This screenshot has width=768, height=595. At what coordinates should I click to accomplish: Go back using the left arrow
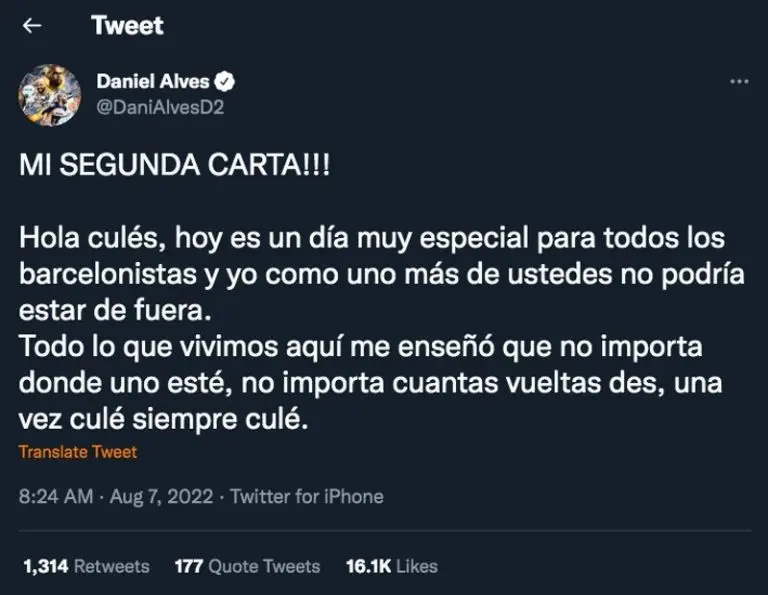click(x=32, y=27)
